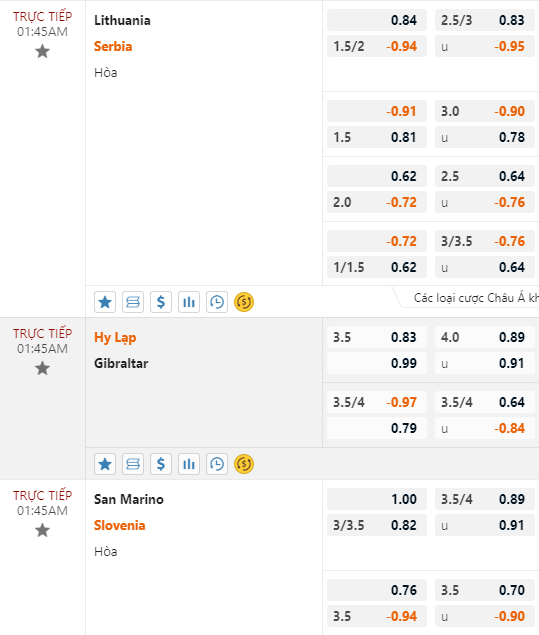Viewport: 539px width, 635px height.
Task: Click the dollar icon in Lithuania match toolbar
Action: tap(161, 302)
